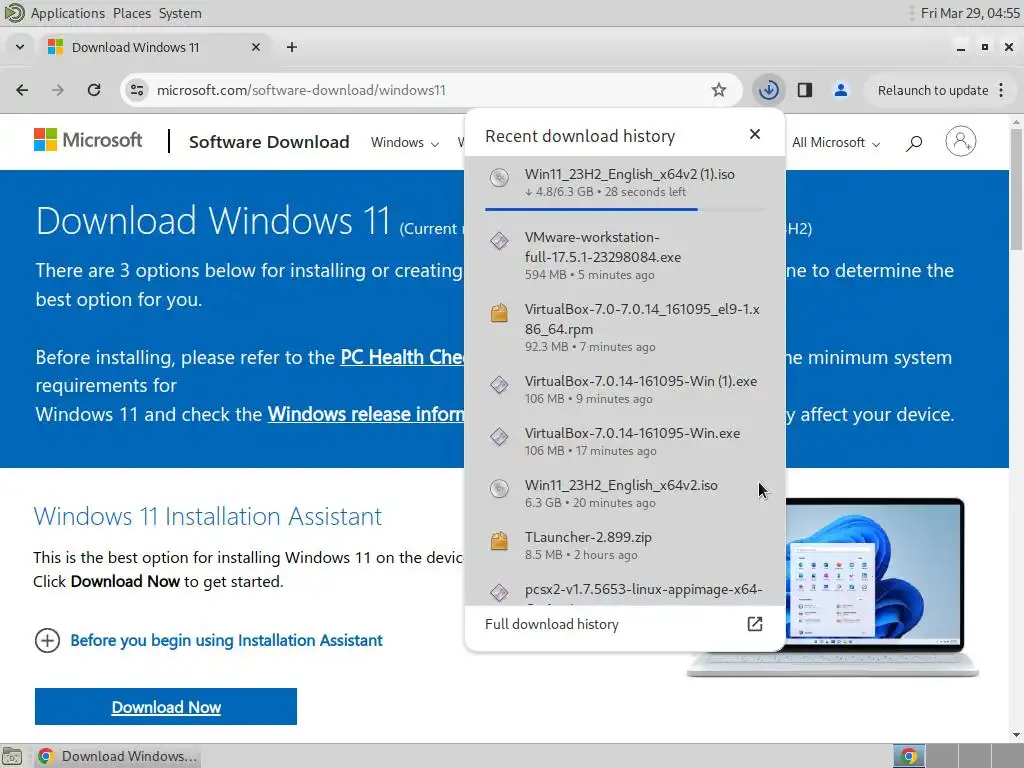Screen dimensions: 1024x768
Task: Click VirtualBox-7.0.14-161095-Win.exe file icon
Action: point(500,437)
